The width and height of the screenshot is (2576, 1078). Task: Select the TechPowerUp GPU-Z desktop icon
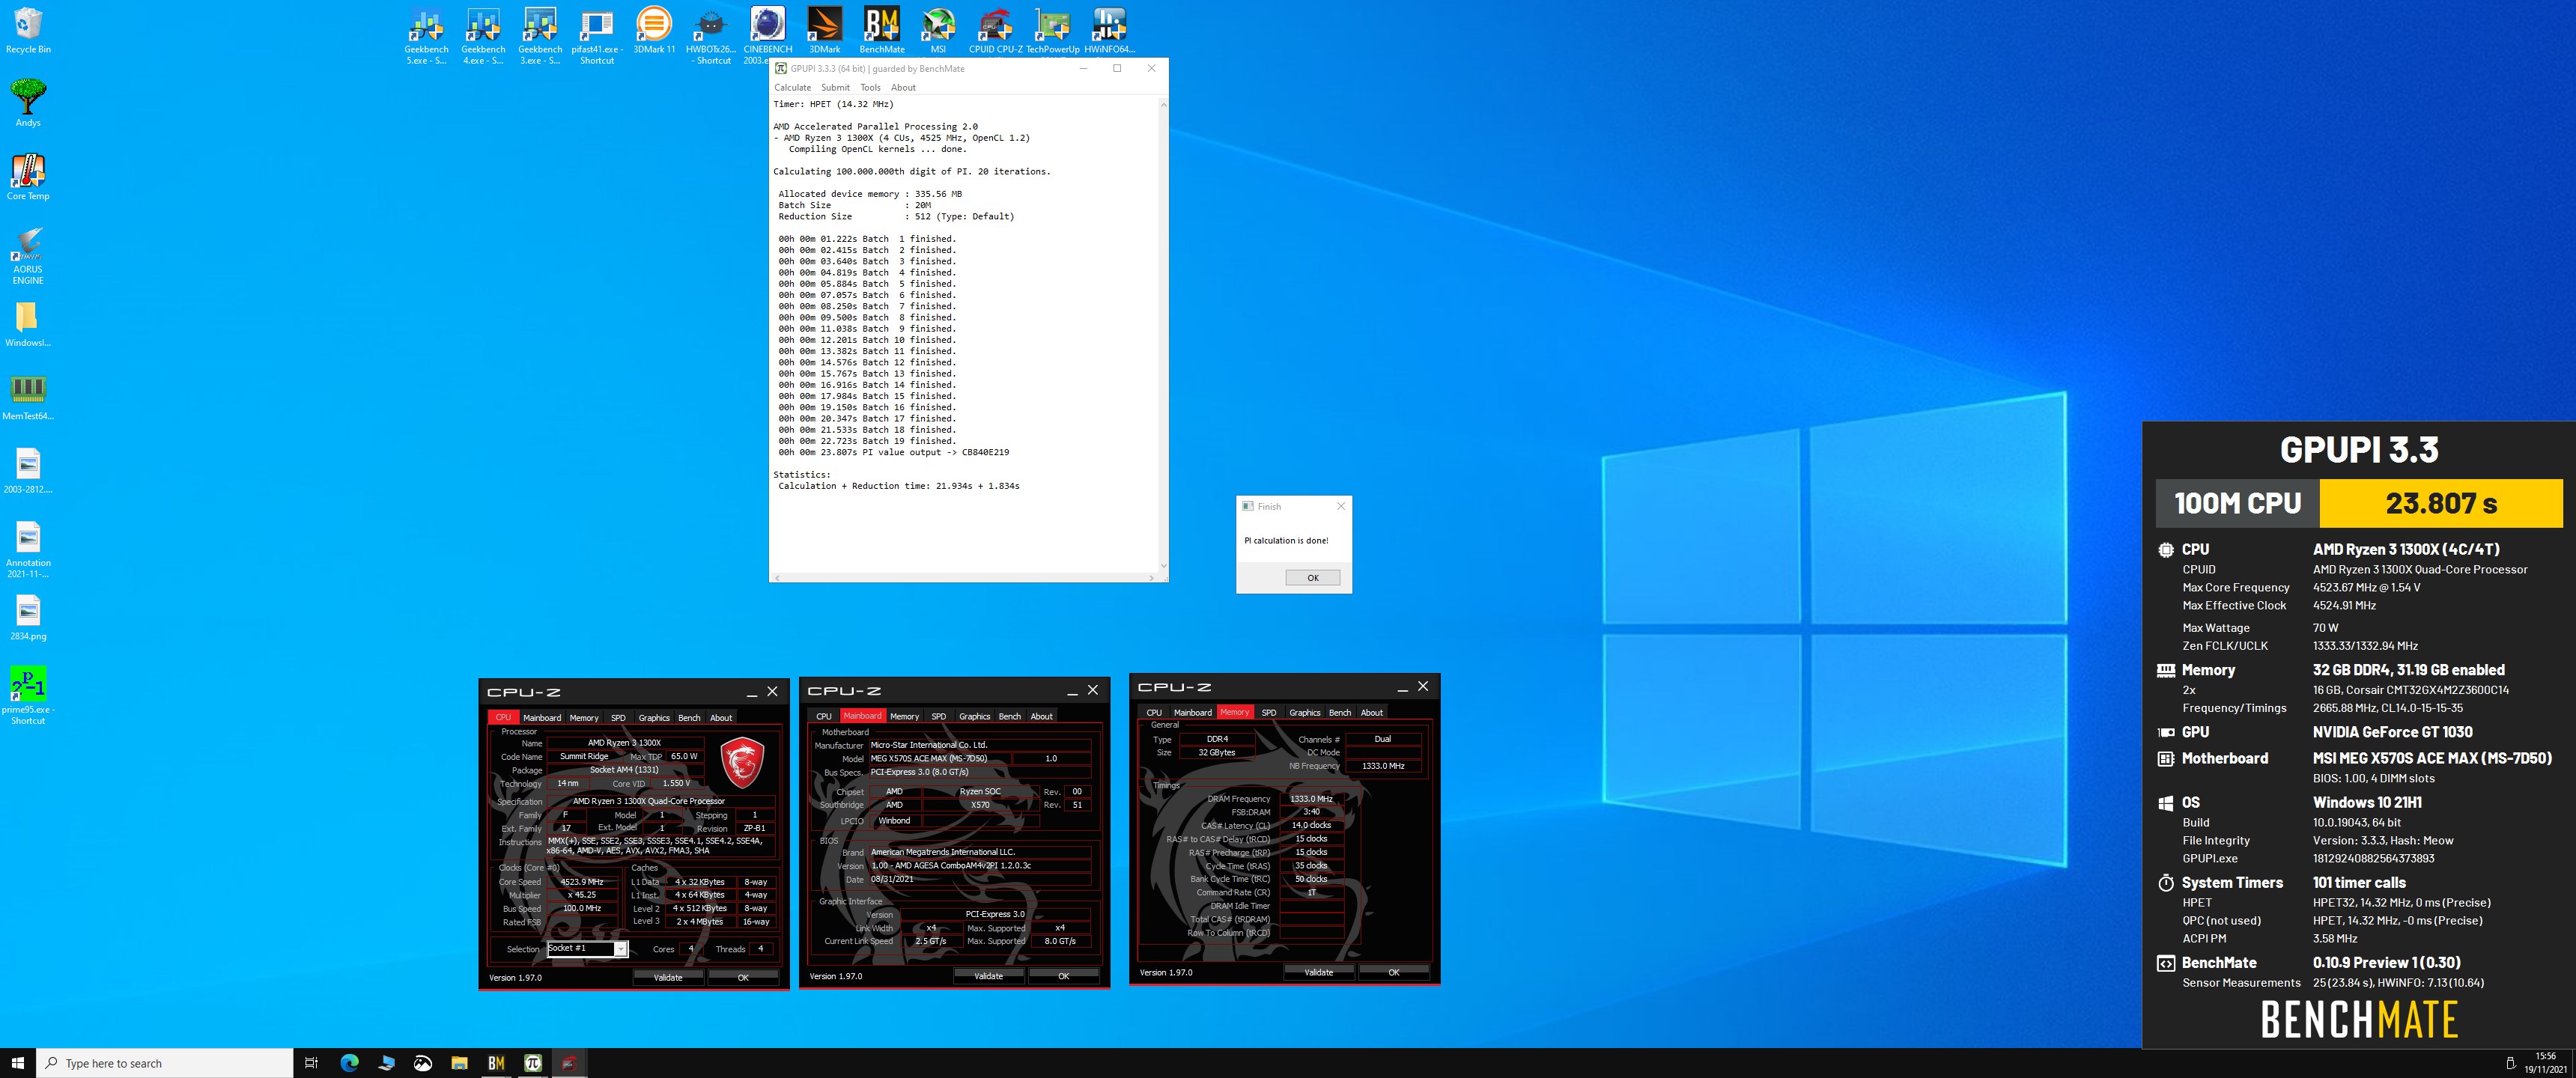click(1053, 30)
